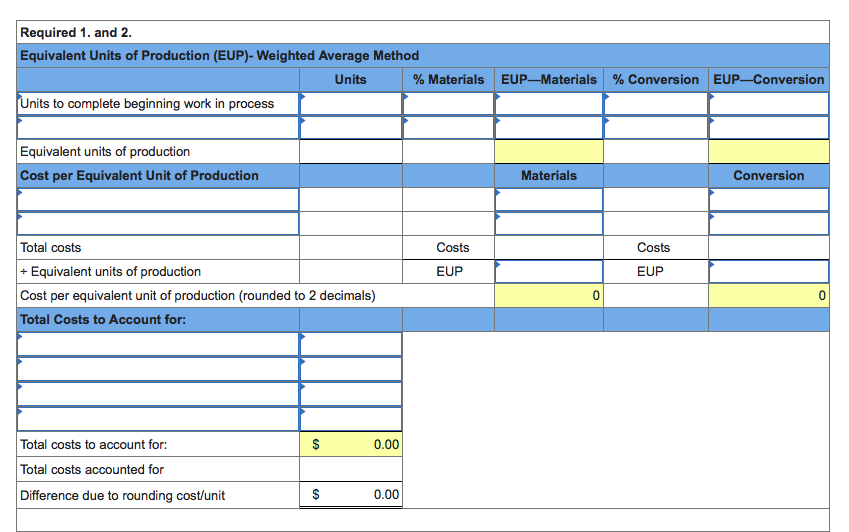
Task: Click 'Materials' header in cost per unit section
Action: point(549,175)
